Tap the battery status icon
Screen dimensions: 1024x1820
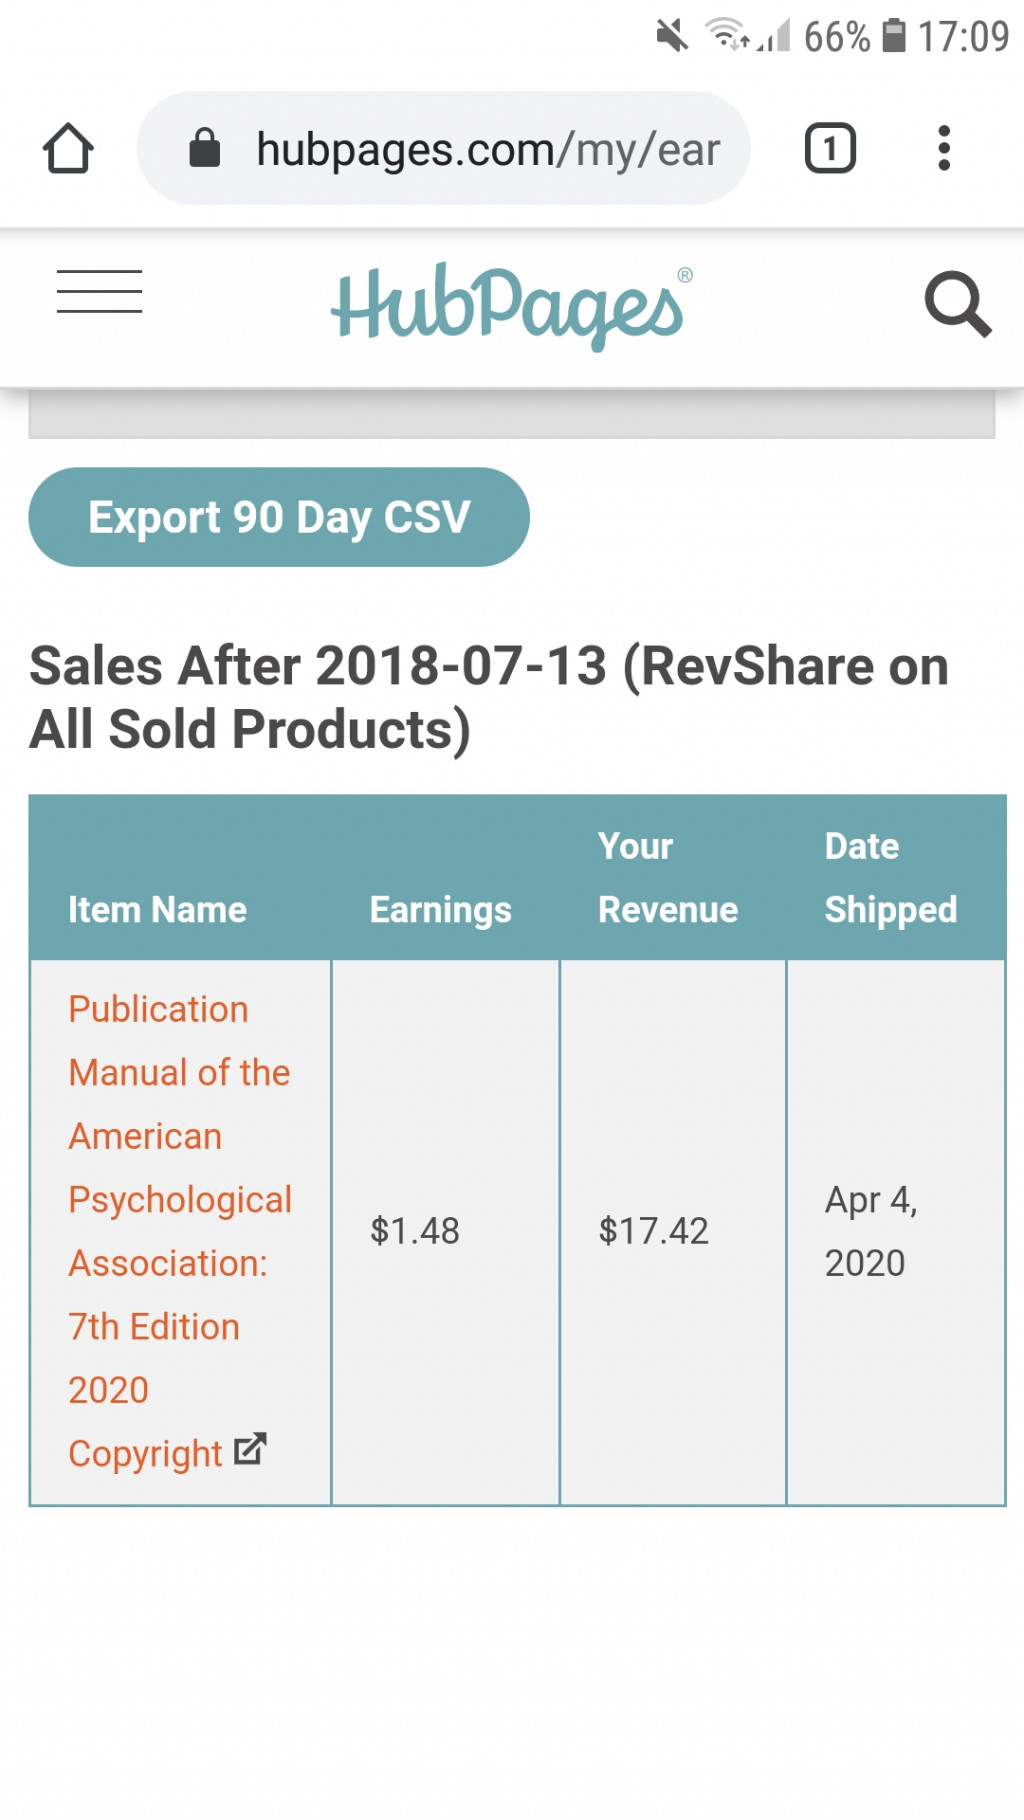894,36
